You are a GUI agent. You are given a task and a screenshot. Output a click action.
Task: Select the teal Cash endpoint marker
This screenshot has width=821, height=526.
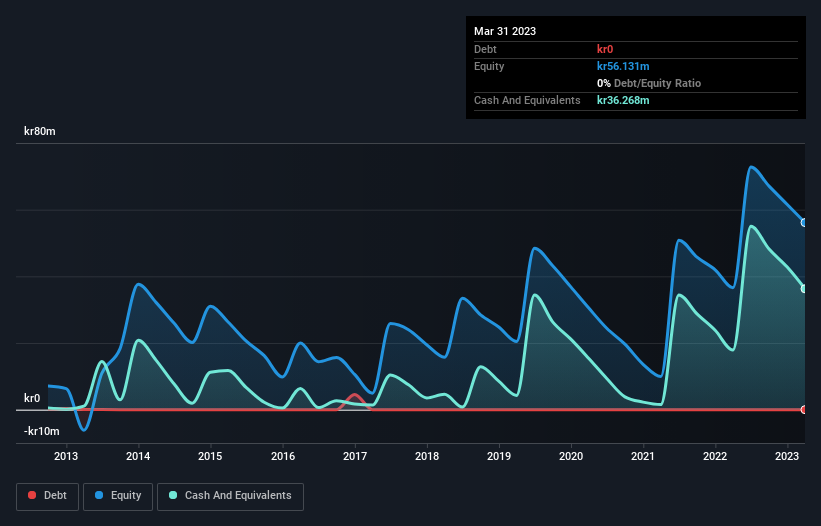tap(804, 288)
